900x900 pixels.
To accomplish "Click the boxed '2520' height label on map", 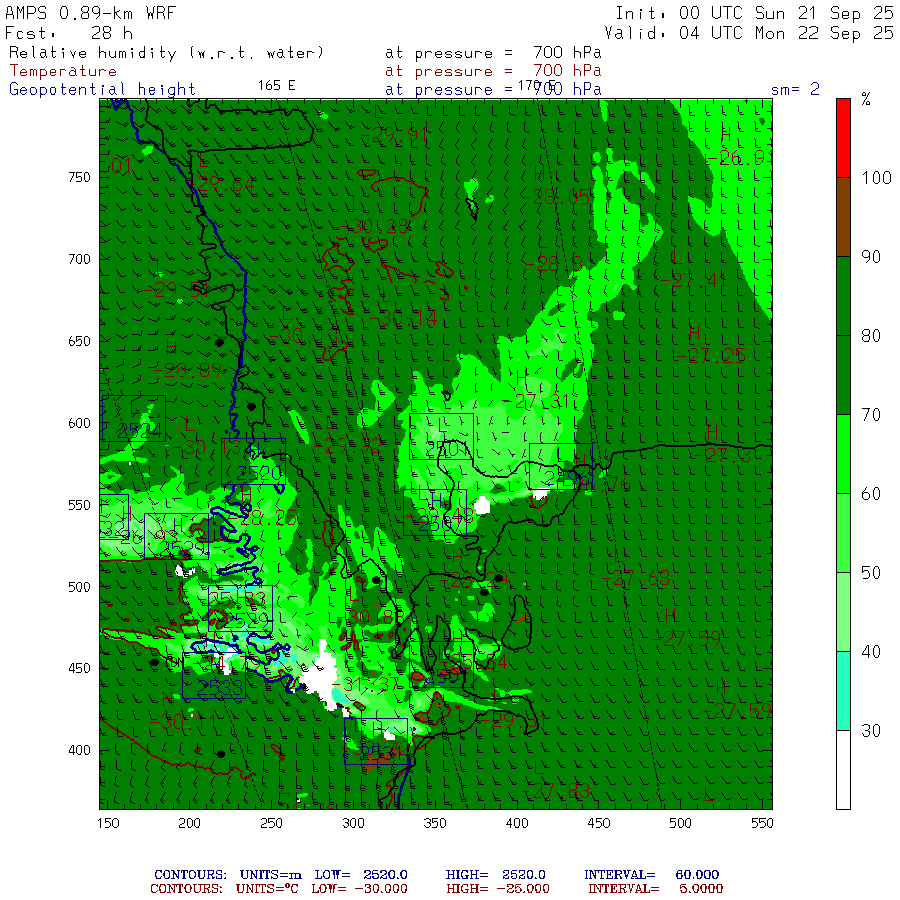I will pos(259,474).
